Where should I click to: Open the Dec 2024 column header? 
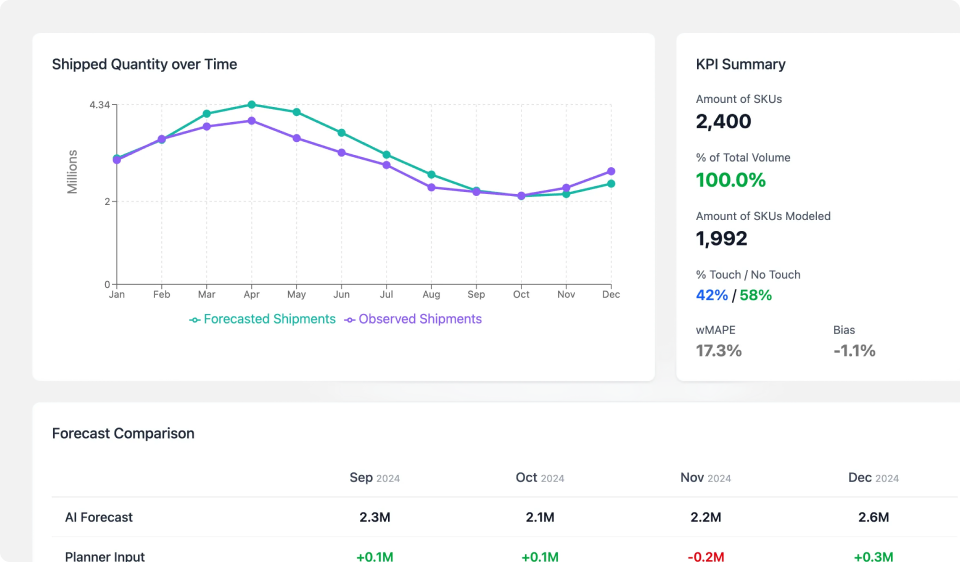[x=873, y=478]
